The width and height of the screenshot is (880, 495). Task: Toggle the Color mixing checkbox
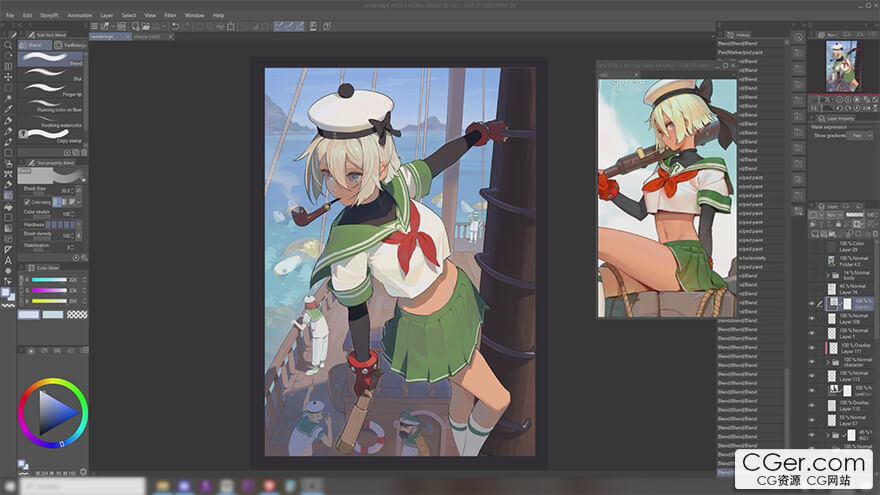[x=27, y=202]
